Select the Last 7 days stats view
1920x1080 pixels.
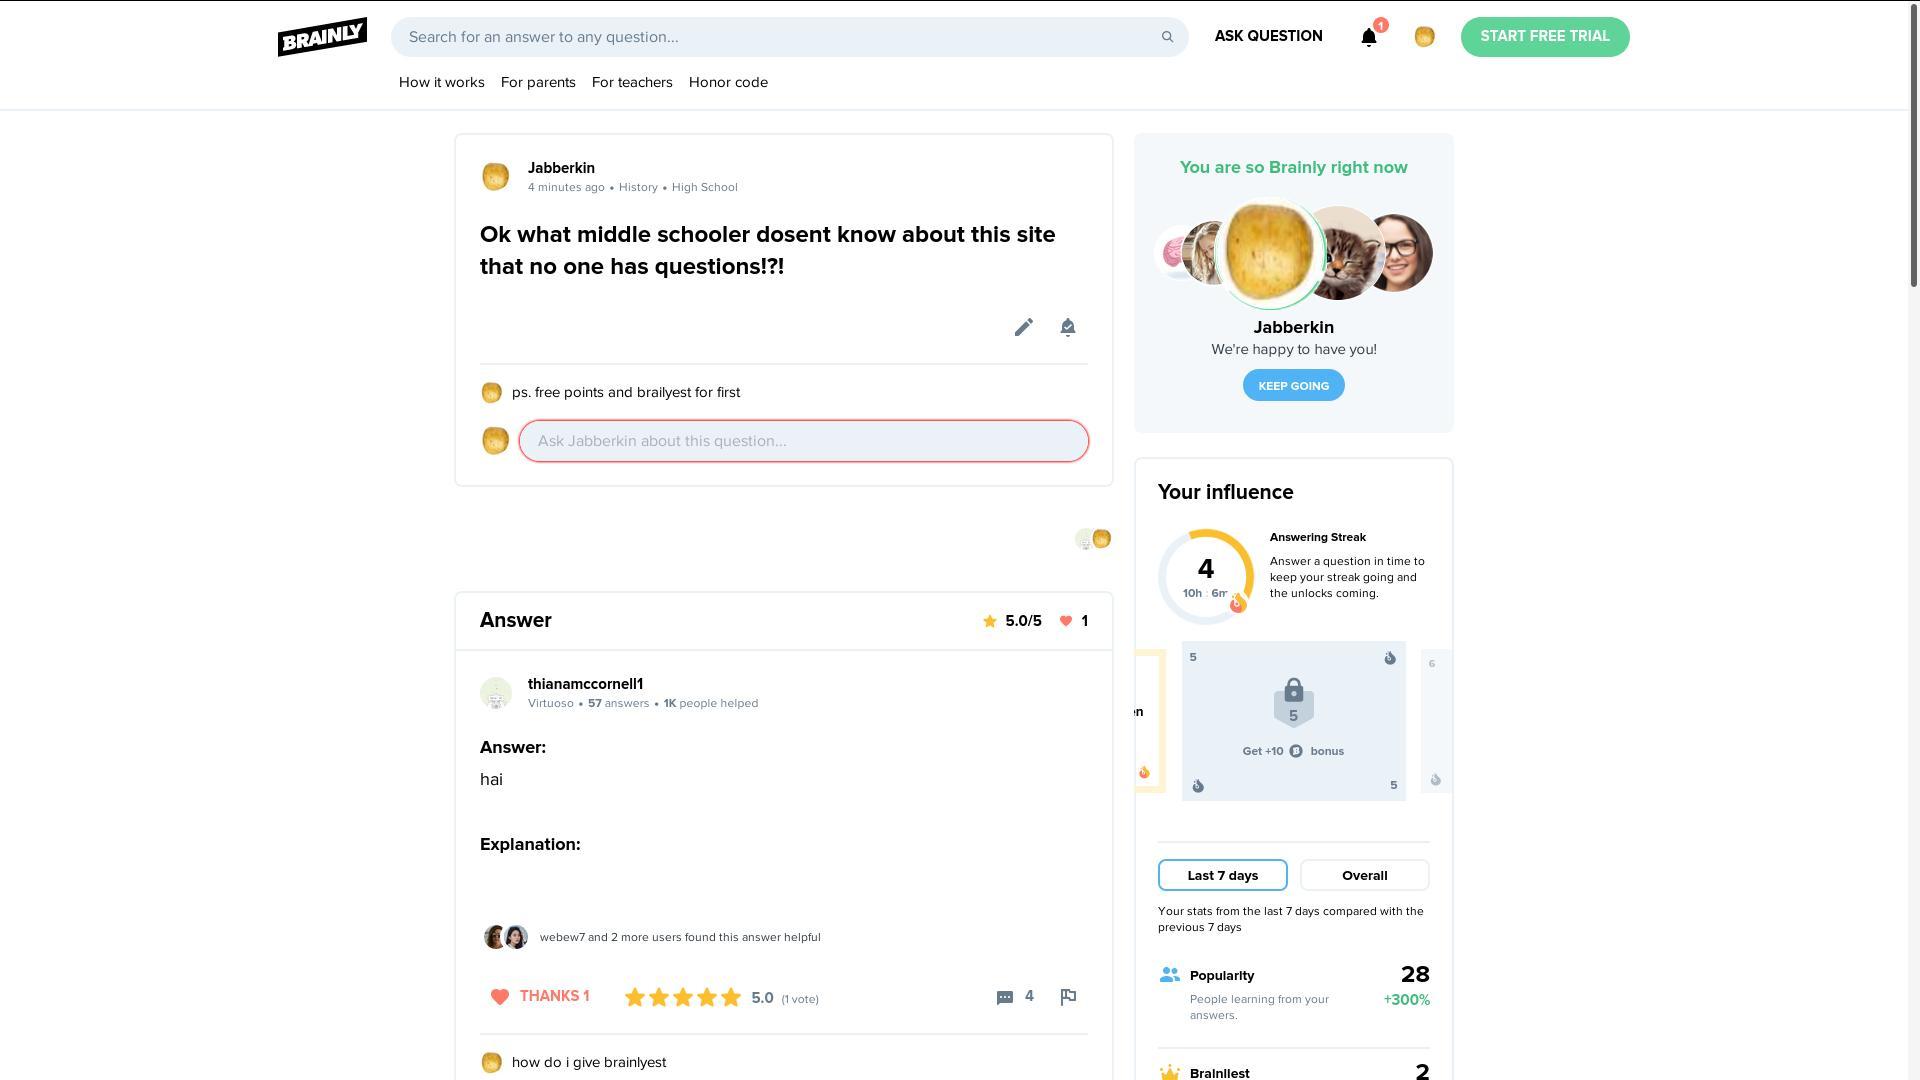(1222, 875)
